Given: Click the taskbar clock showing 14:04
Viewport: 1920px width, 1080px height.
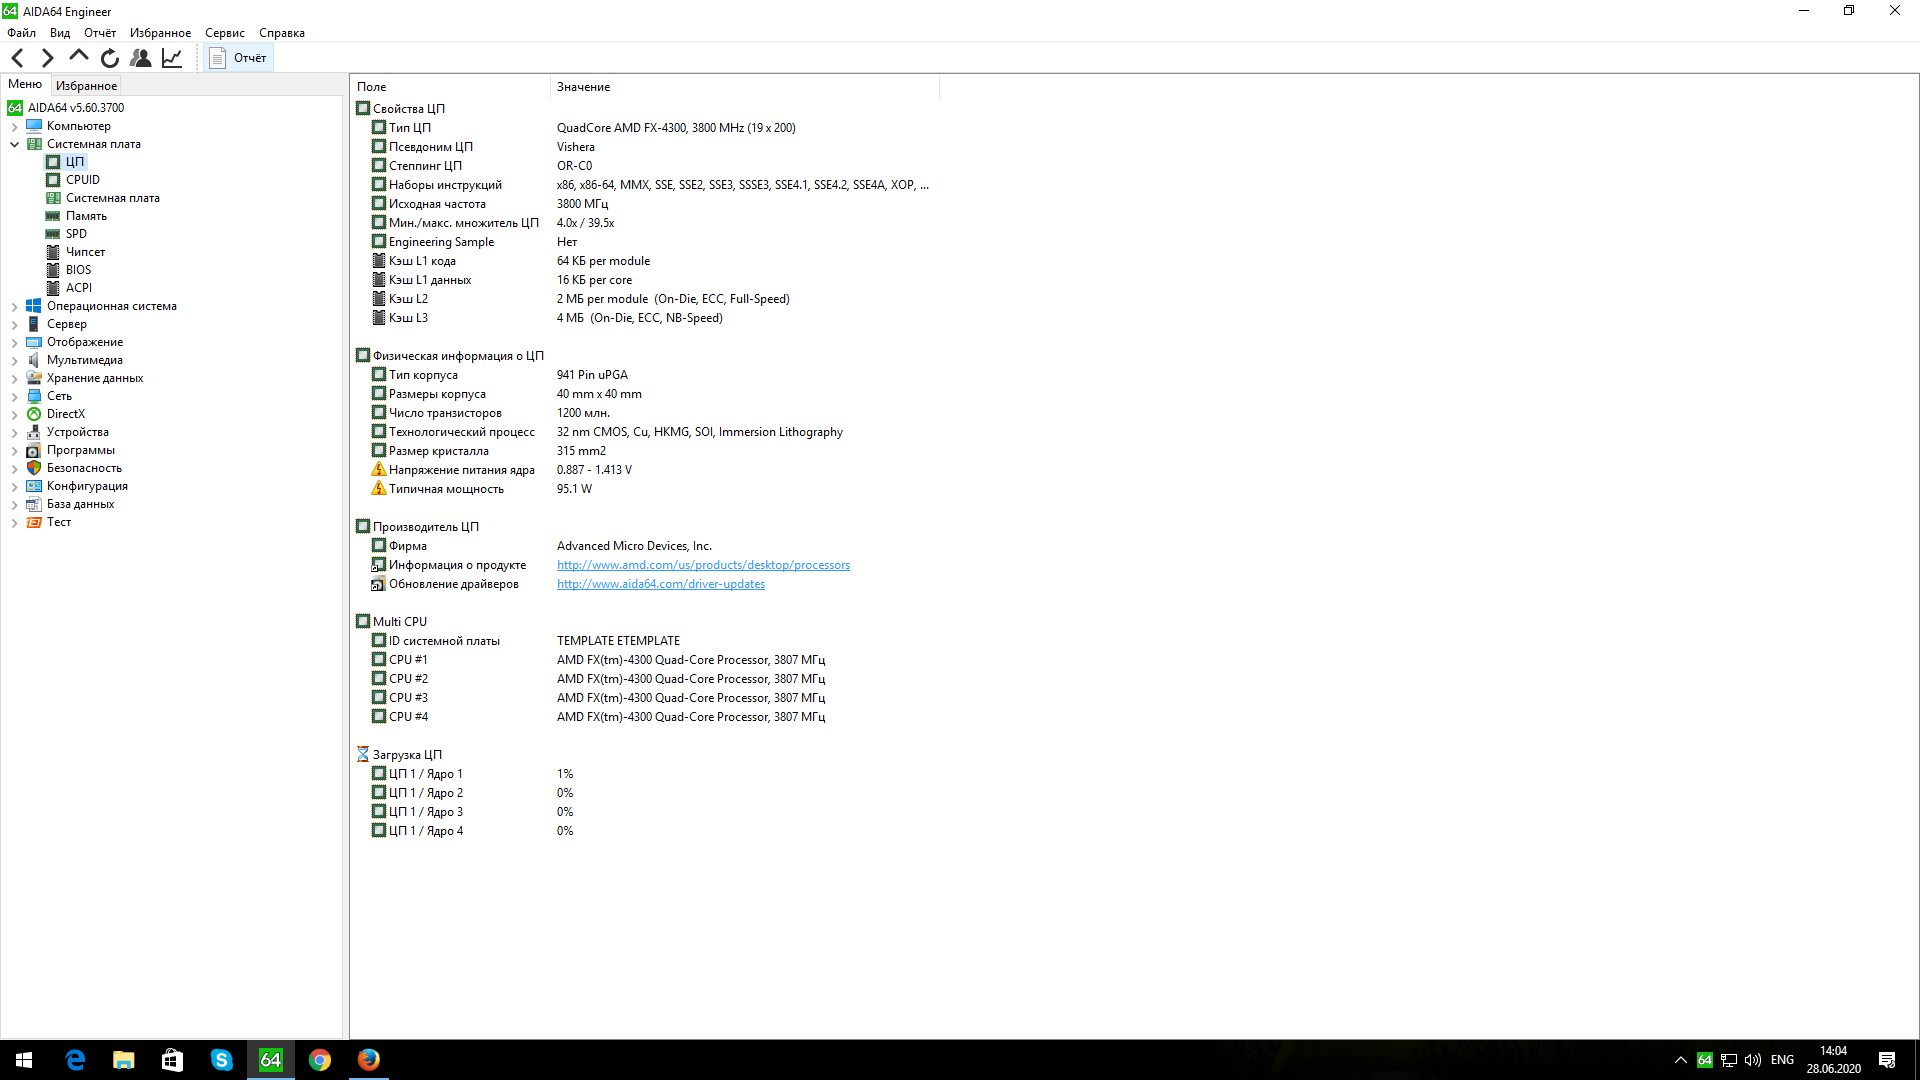Looking at the screenshot, I should point(1834,1060).
